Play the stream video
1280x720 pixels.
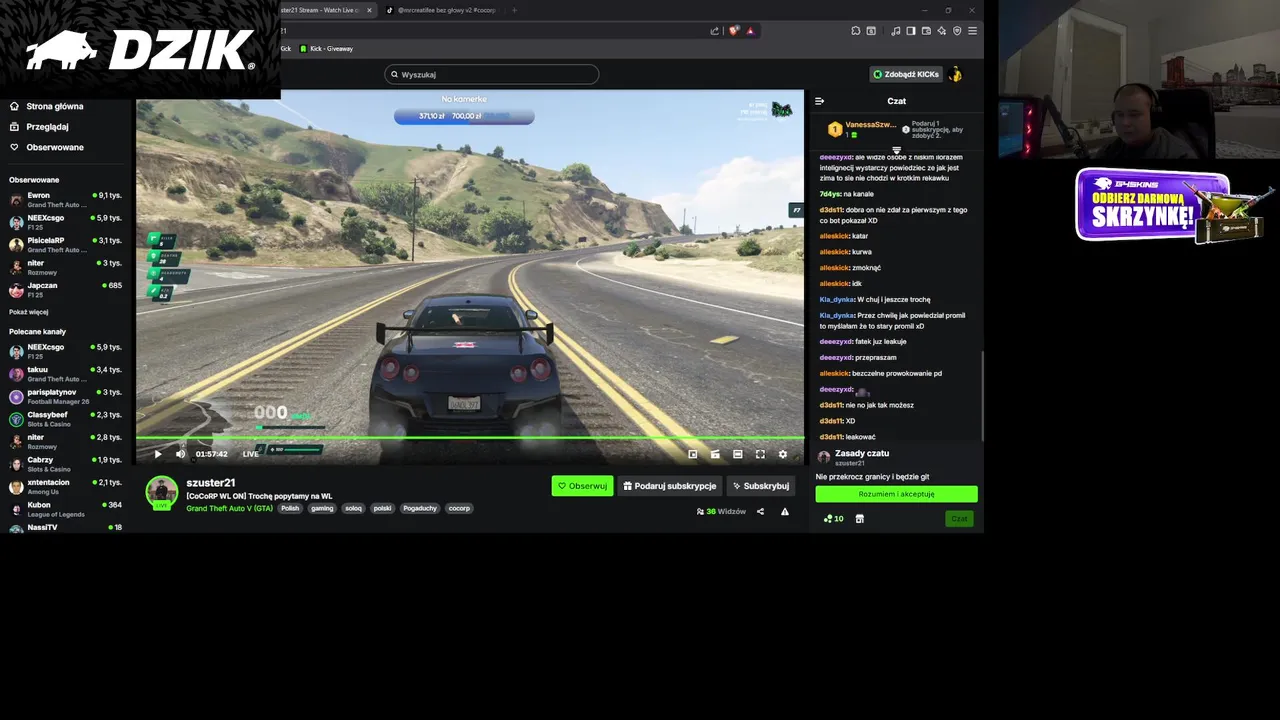pyautogui.click(x=158, y=454)
